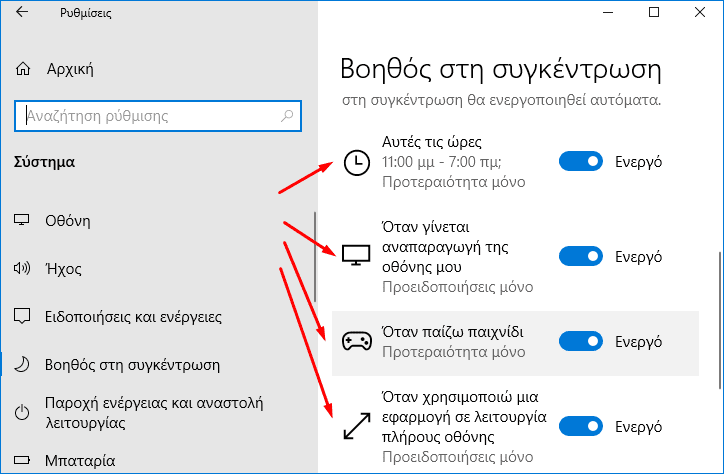The image size is (724, 474).
Task: Turn off the screen duplication rule switch
Action: tap(581, 257)
